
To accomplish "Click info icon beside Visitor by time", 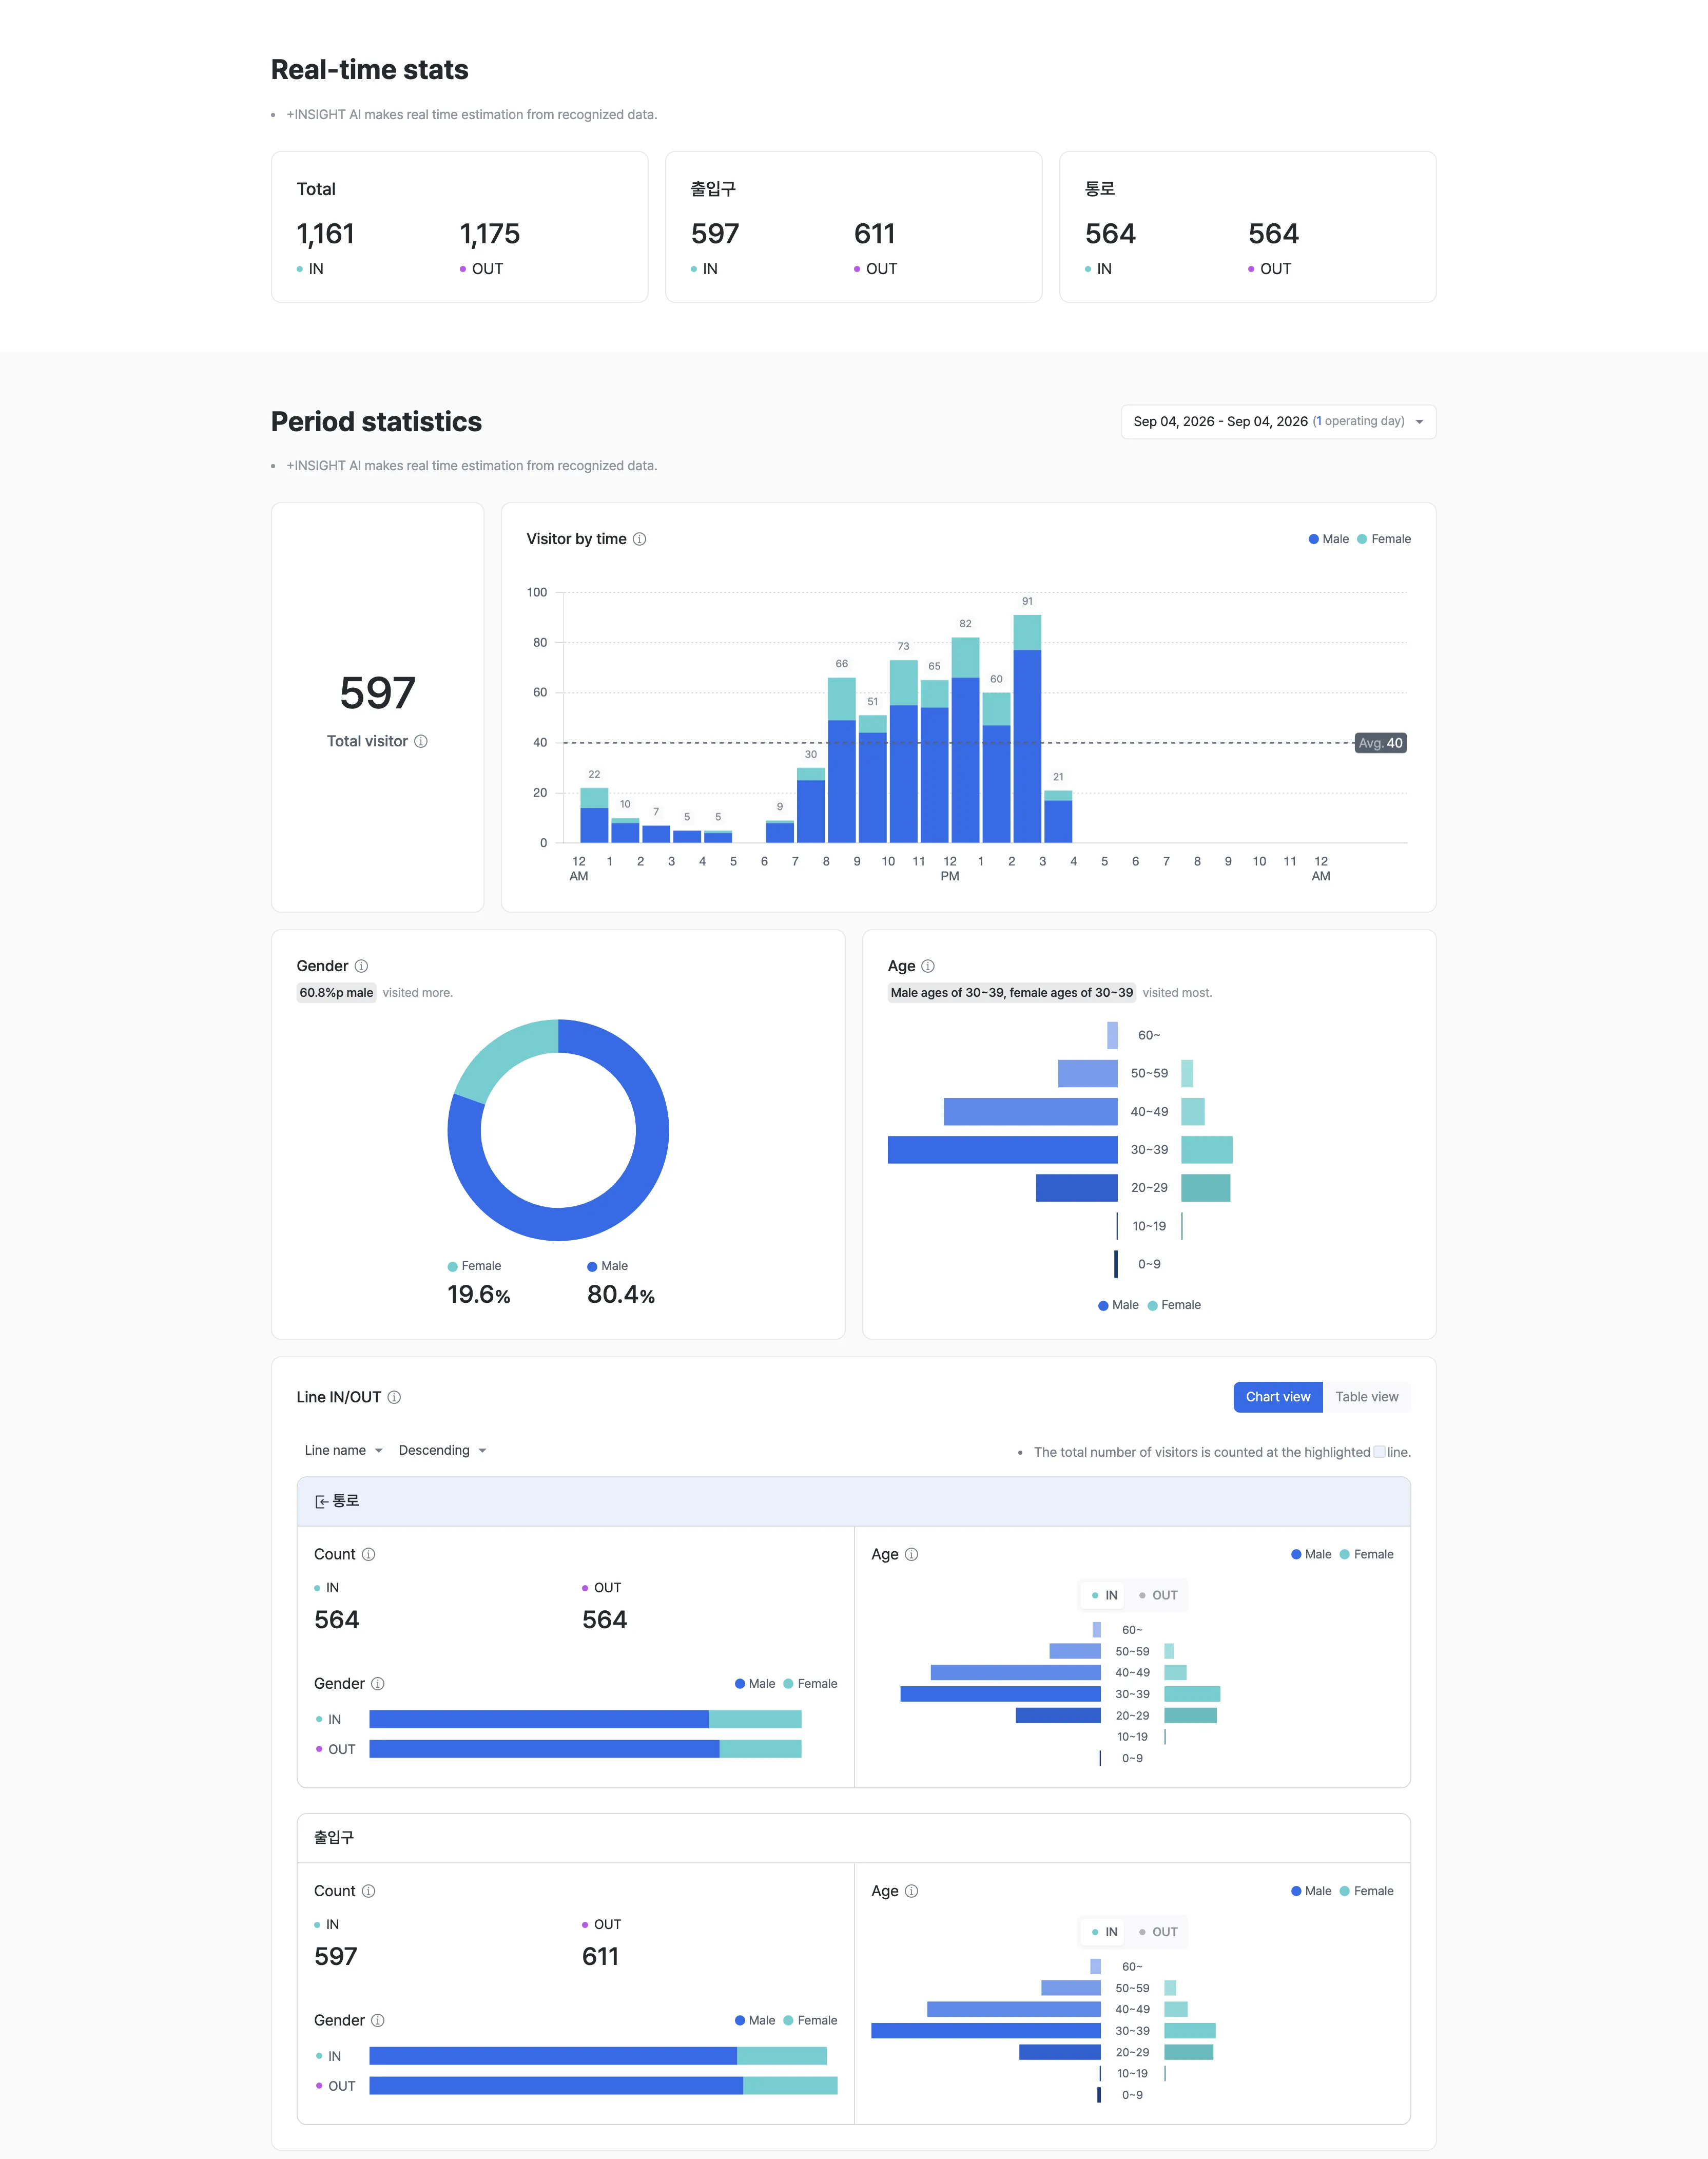I will [640, 539].
